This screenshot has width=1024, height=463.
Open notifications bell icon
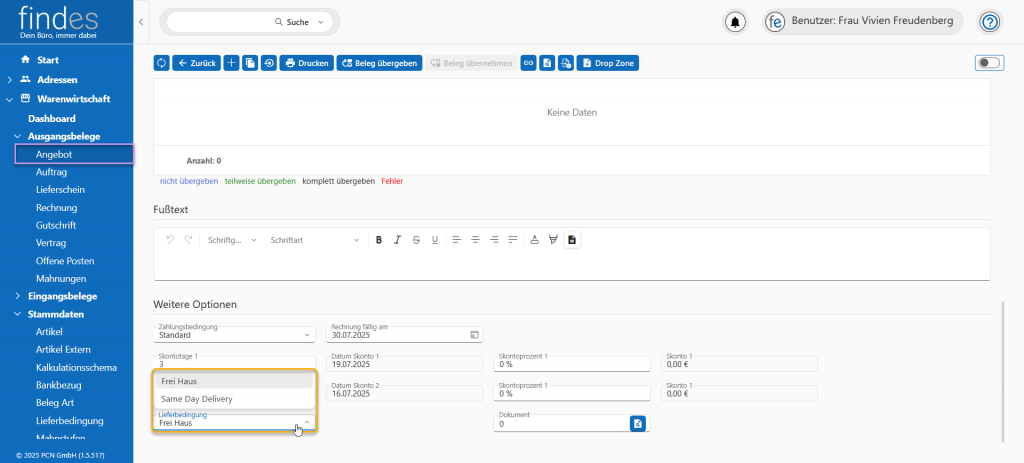(736, 22)
